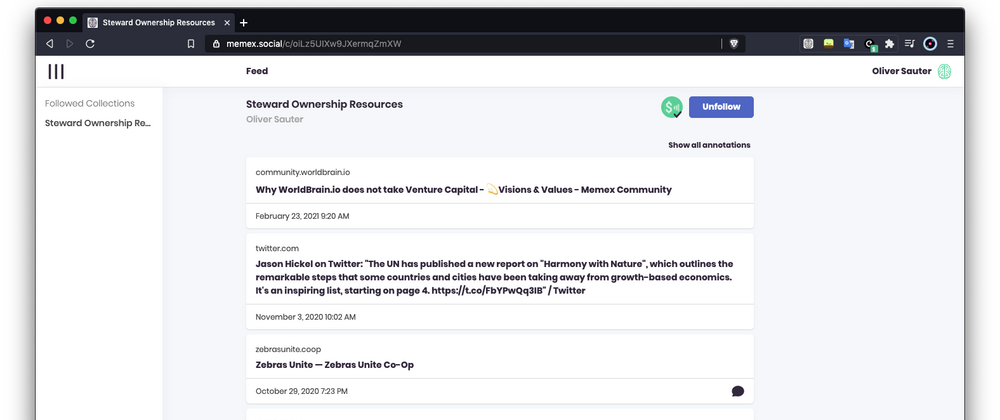Click Oliver Sauter author under collection title

(275, 120)
